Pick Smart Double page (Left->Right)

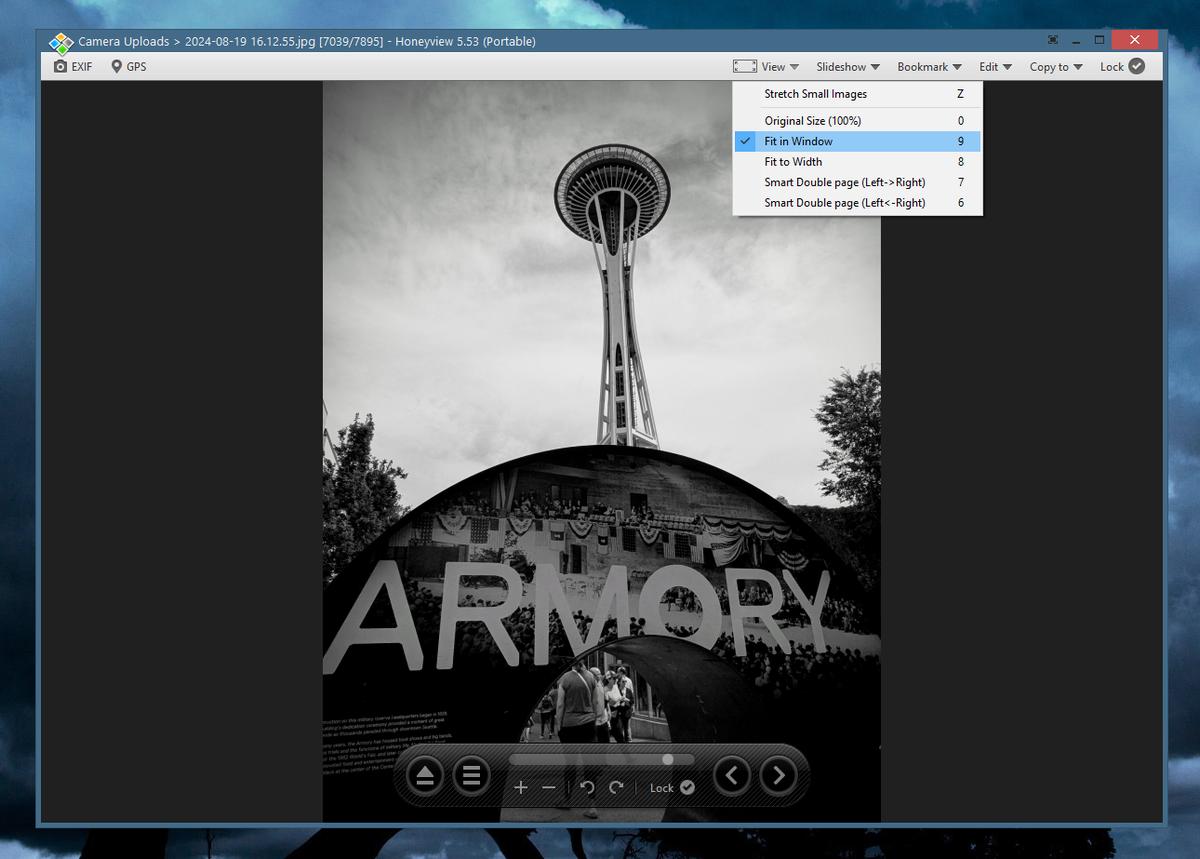point(858,183)
